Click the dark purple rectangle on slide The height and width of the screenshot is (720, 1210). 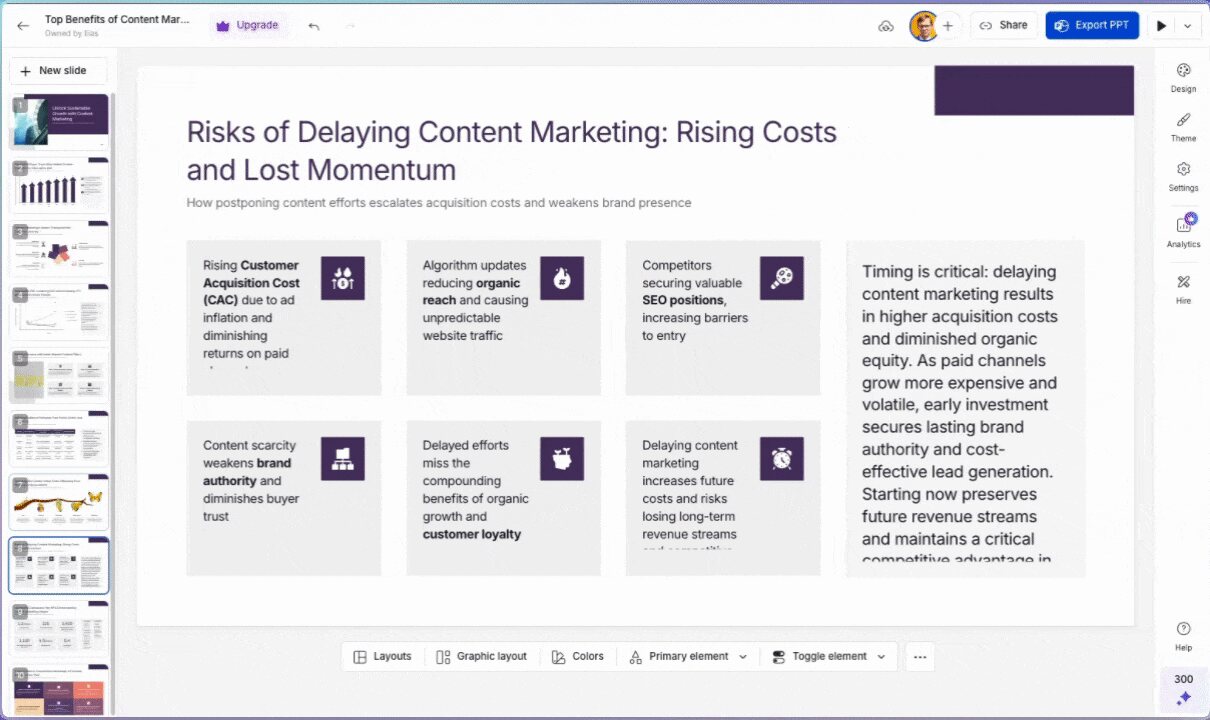(1033, 91)
